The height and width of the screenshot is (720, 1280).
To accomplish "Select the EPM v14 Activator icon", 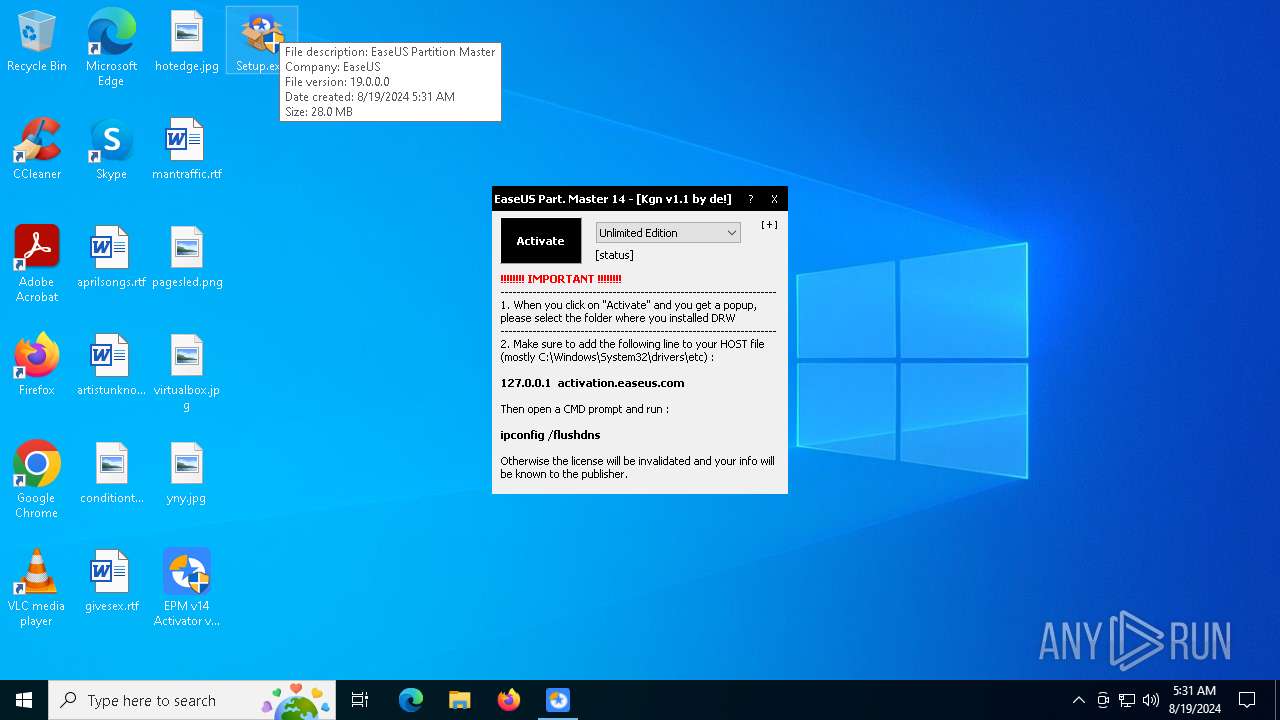I will [x=187, y=588].
